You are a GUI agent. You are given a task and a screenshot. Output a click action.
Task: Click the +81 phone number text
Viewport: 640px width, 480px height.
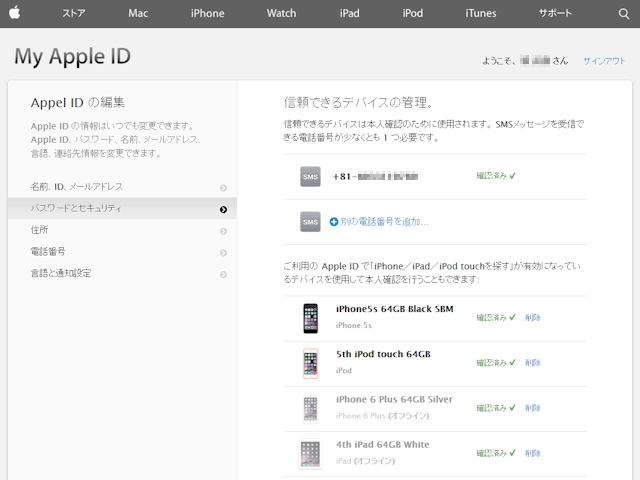375,177
